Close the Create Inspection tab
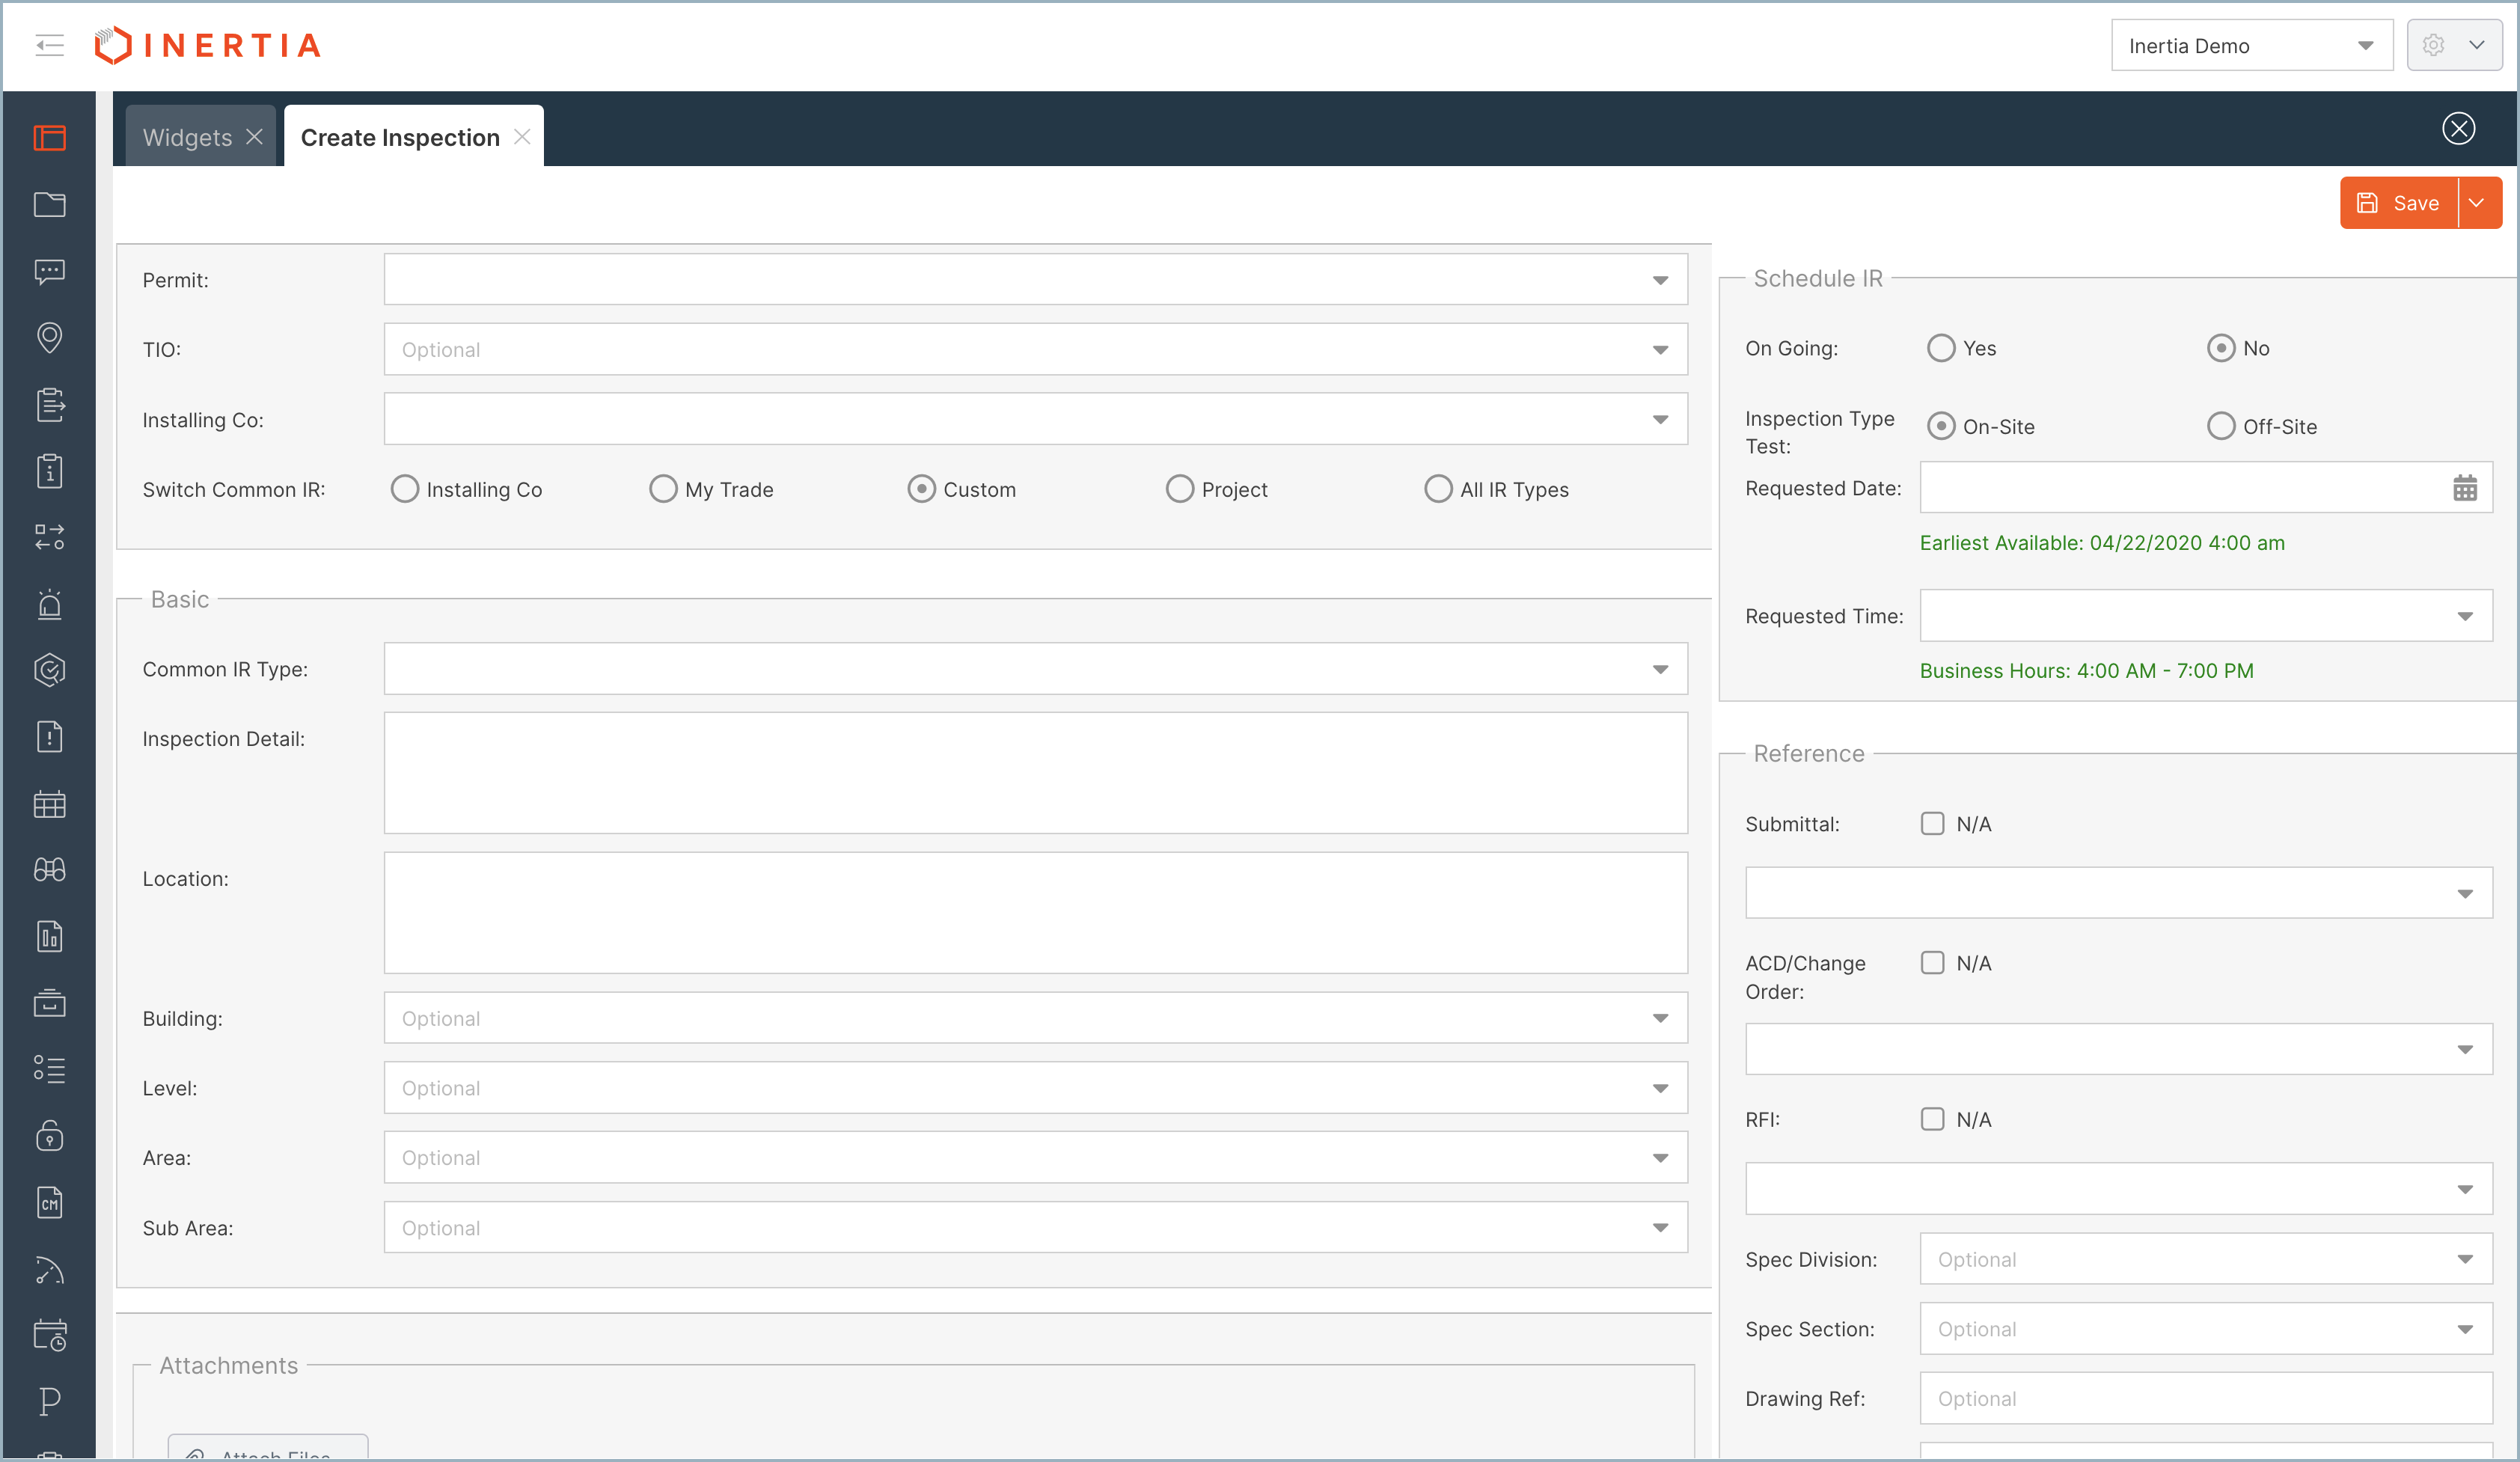Image resolution: width=2520 pixels, height=1462 pixels. click(522, 137)
